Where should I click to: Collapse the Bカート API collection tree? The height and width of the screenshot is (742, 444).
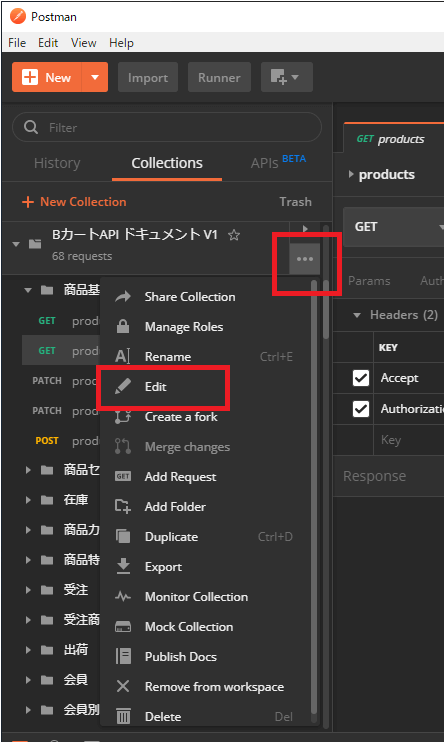point(16,244)
